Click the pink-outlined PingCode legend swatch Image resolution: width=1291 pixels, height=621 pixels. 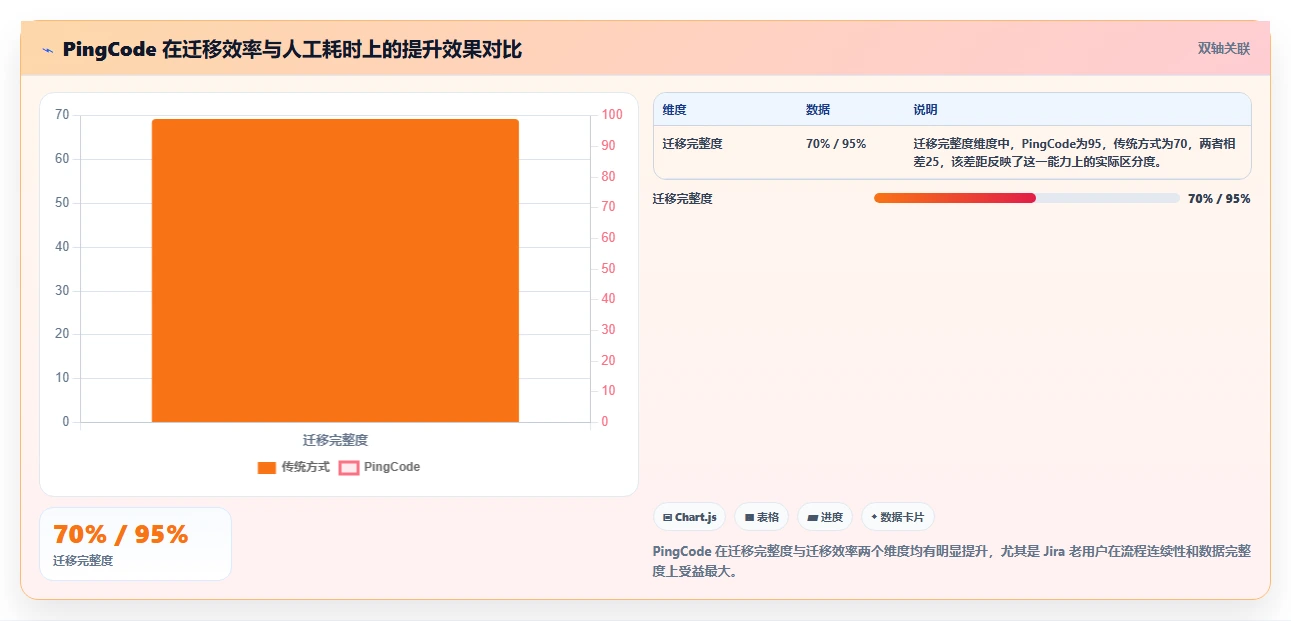(x=349, y=467)
